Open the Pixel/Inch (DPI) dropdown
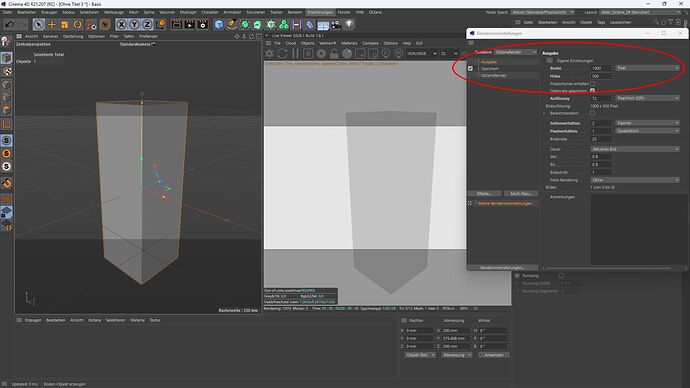 pos(647,99)
